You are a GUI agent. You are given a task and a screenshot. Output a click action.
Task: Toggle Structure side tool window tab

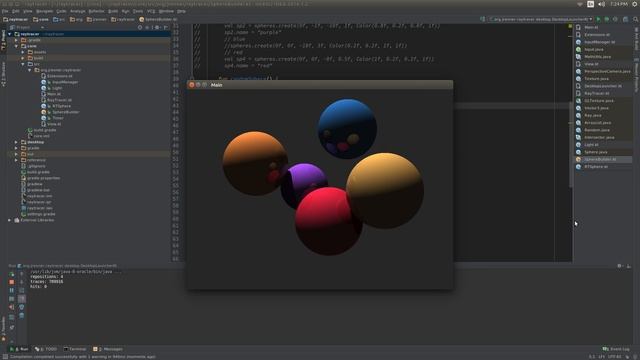pos(3,74)
